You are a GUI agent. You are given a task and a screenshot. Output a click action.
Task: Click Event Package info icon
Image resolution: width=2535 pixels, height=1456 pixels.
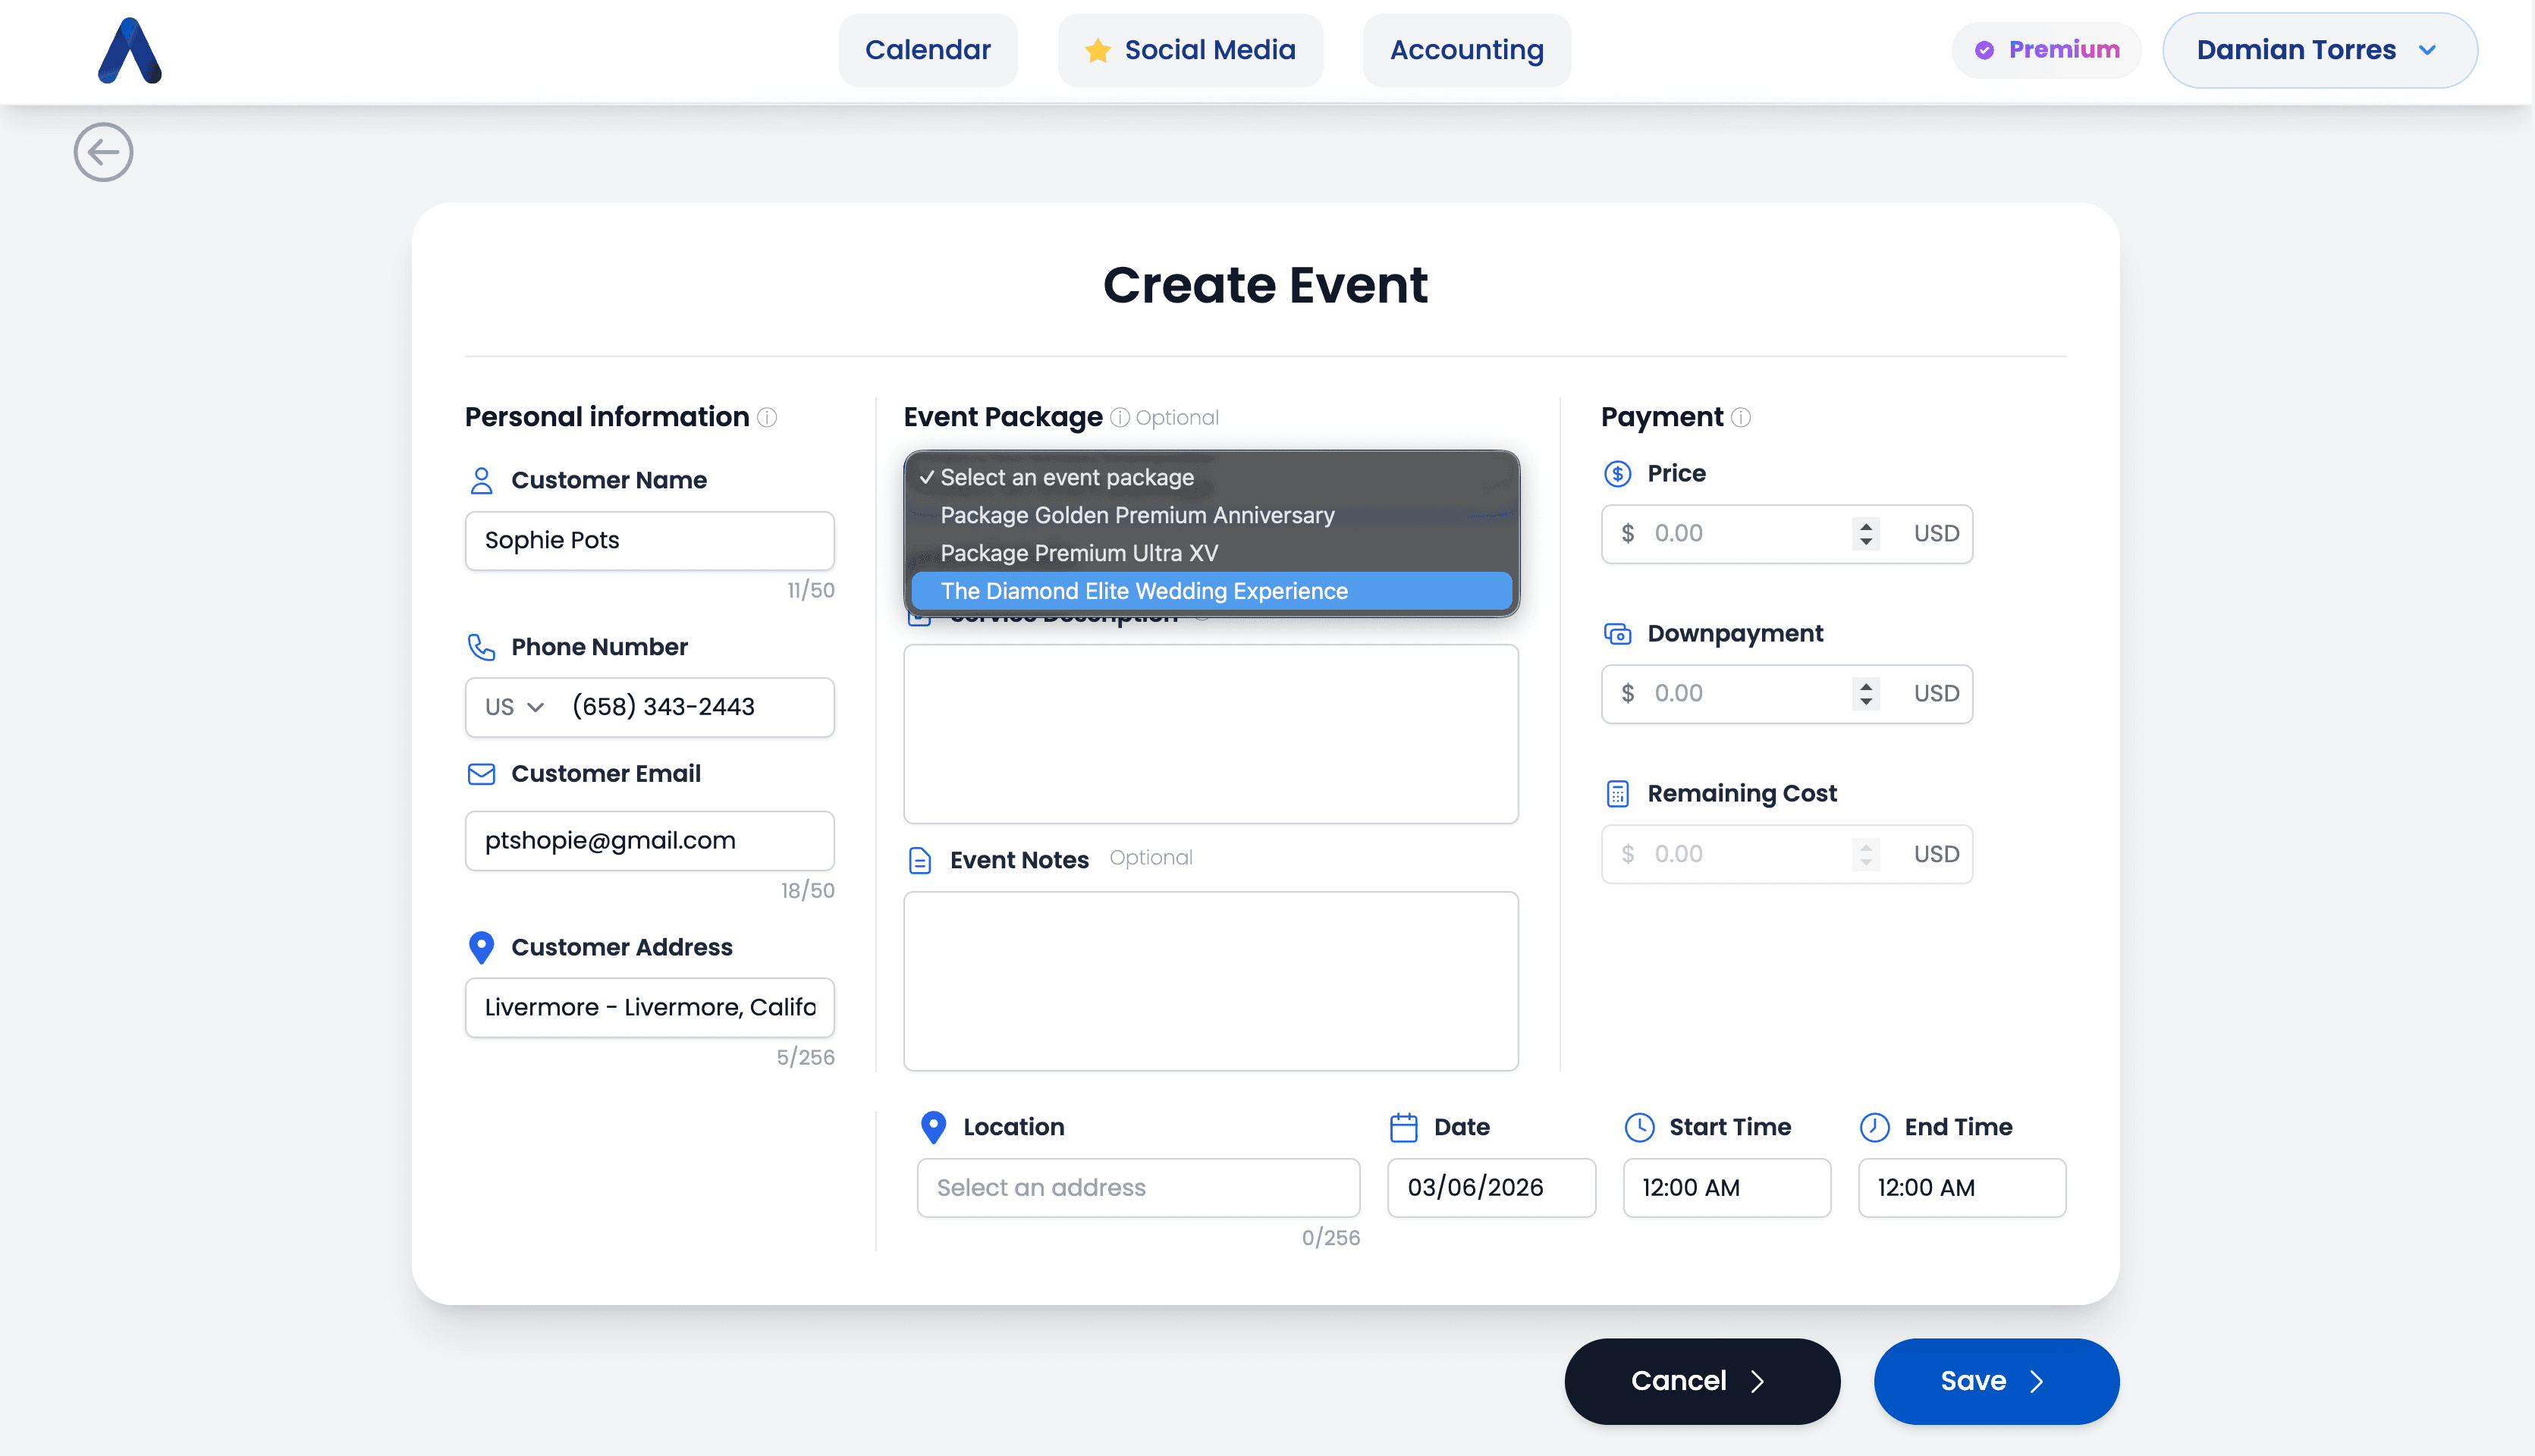coord(1120,417)
